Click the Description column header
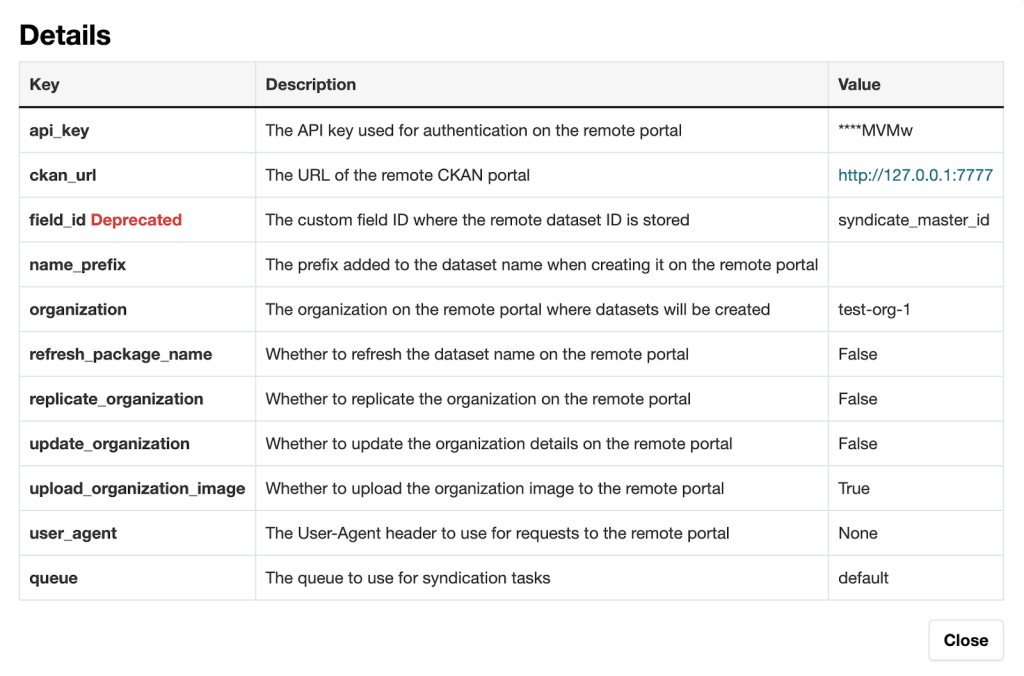Screen dimensions: 1024x676 pos(309,85)
